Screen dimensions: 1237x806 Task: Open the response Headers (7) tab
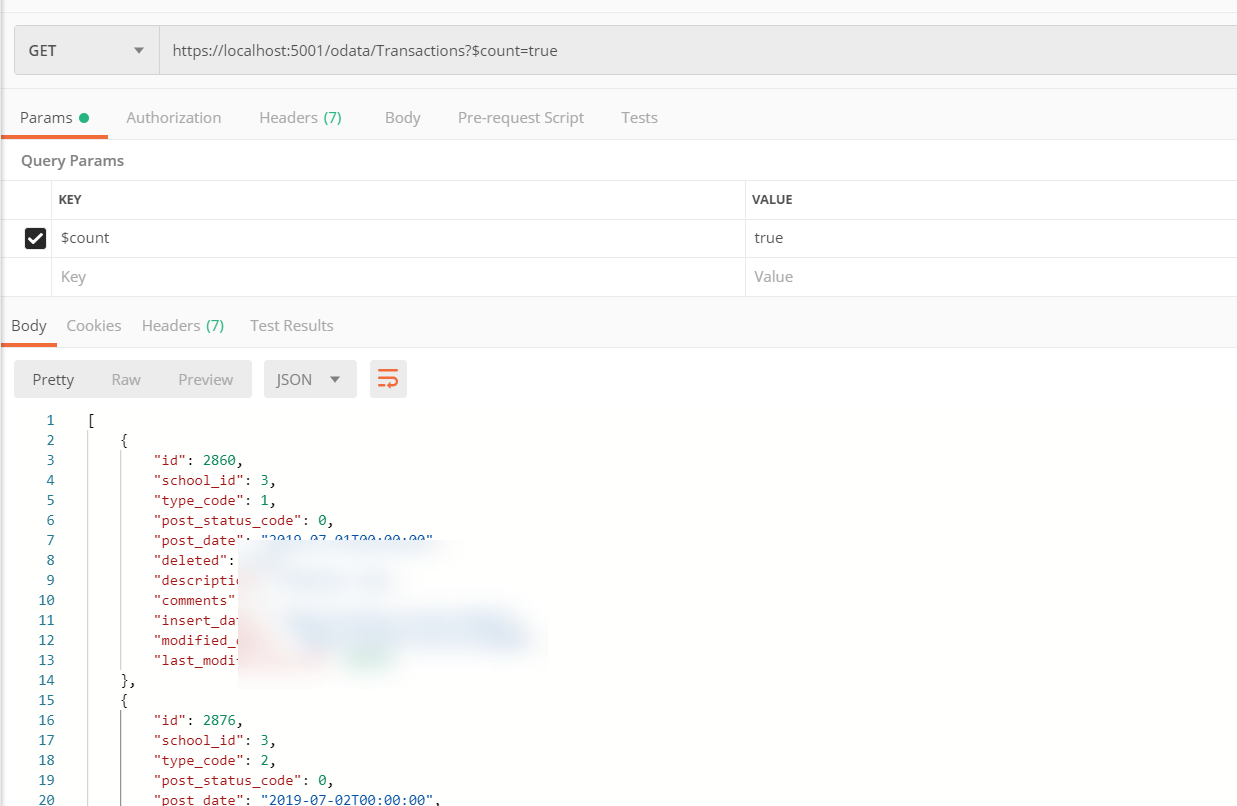pos(182,325)
